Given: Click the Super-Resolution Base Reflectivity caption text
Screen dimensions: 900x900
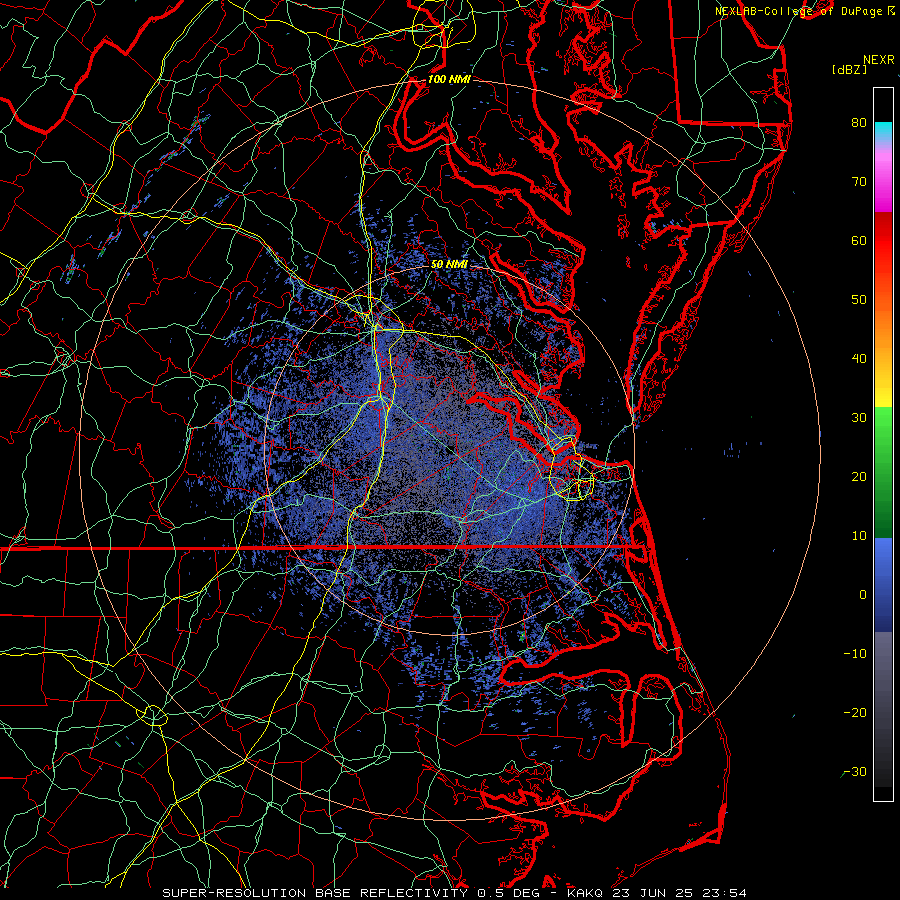Looking at the screenshot, I should (x=315, y=893).
